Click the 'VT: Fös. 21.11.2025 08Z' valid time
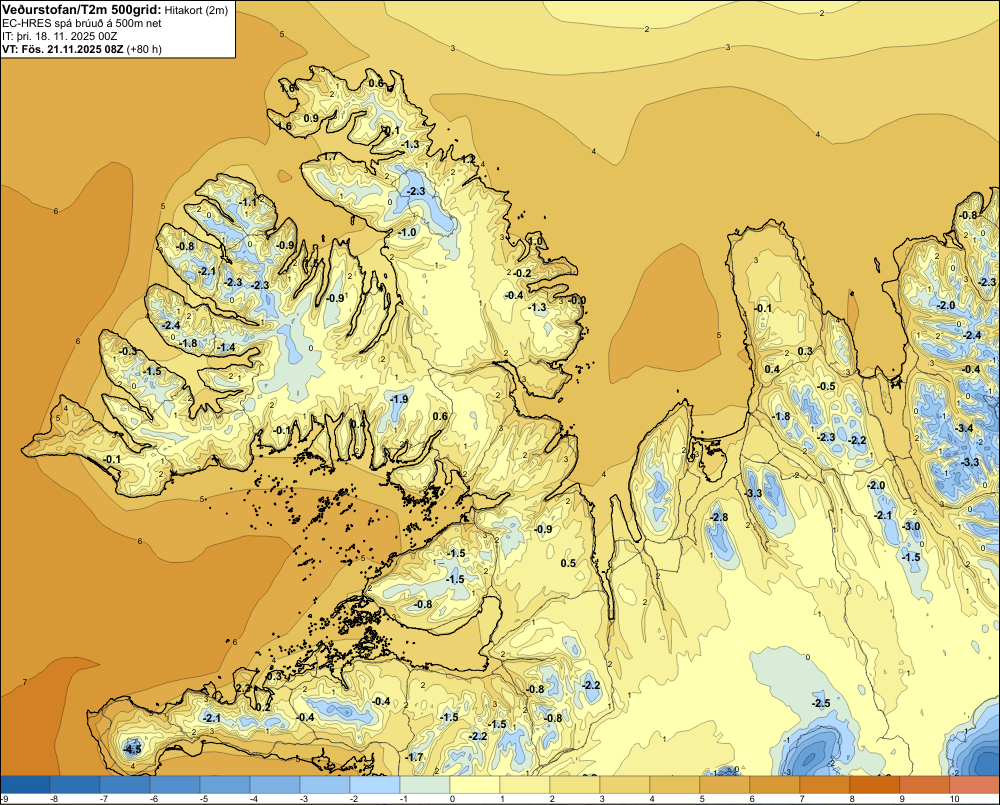 click(x=64, y=50)
